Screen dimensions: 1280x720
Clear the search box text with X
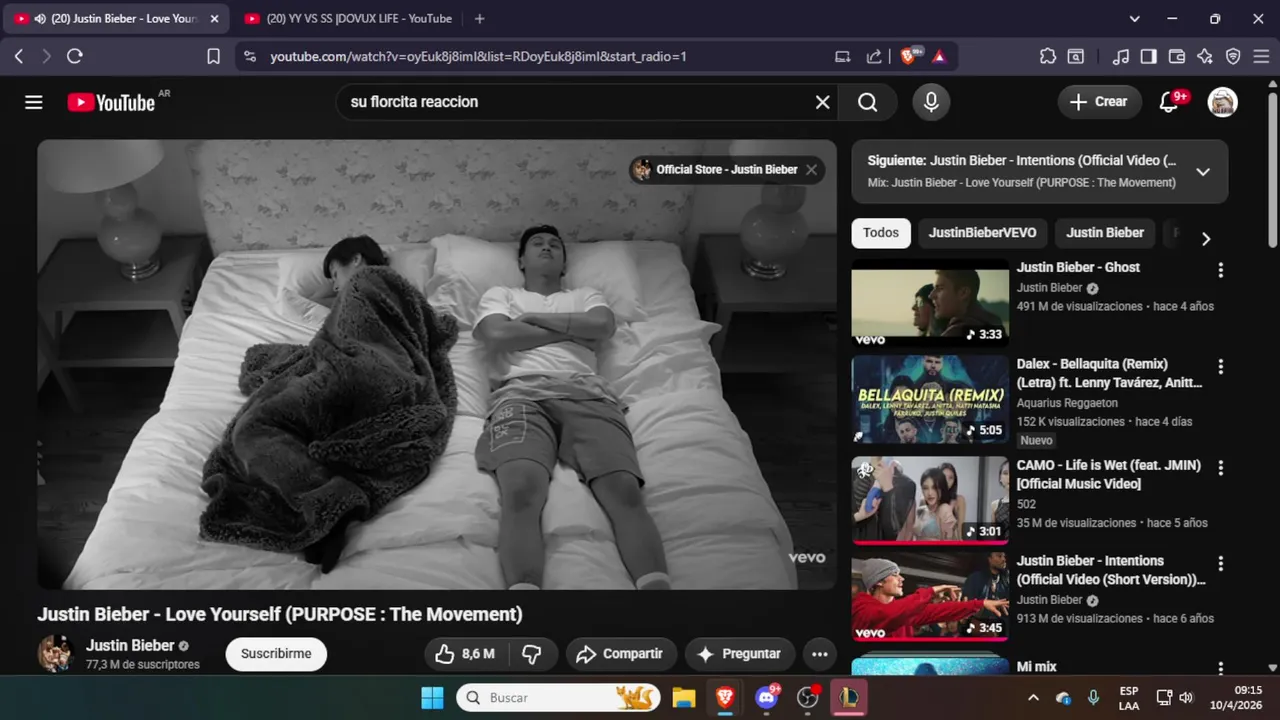[x=822, y=102]
